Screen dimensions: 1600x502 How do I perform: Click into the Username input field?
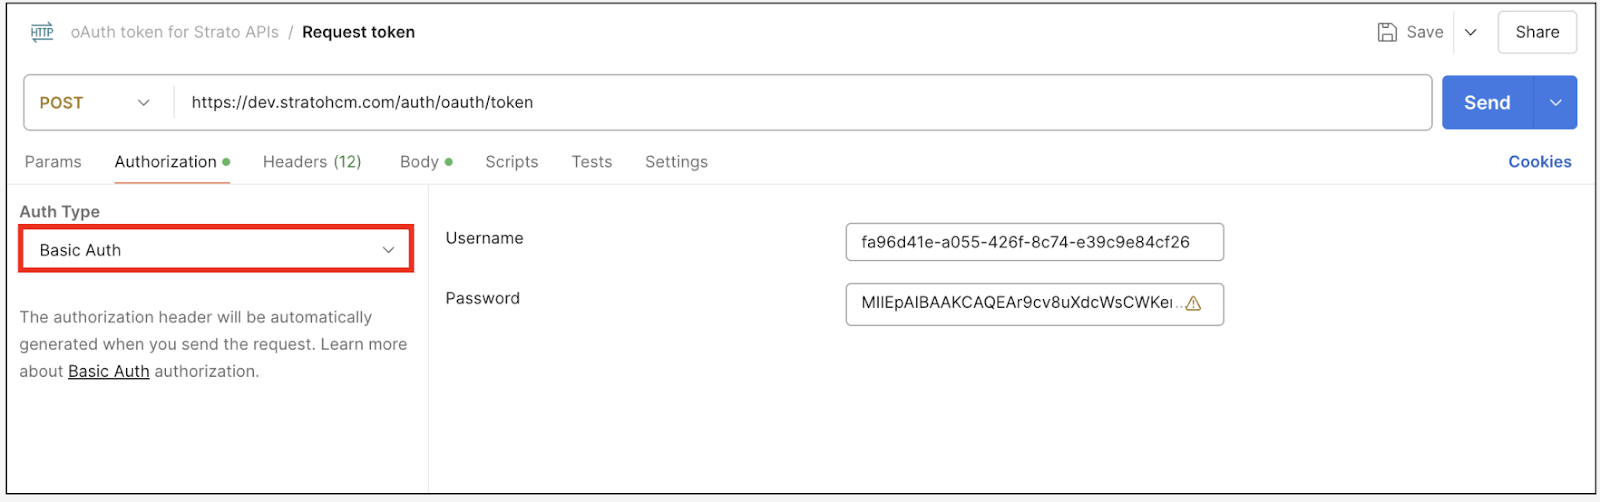pos(1034,242)
